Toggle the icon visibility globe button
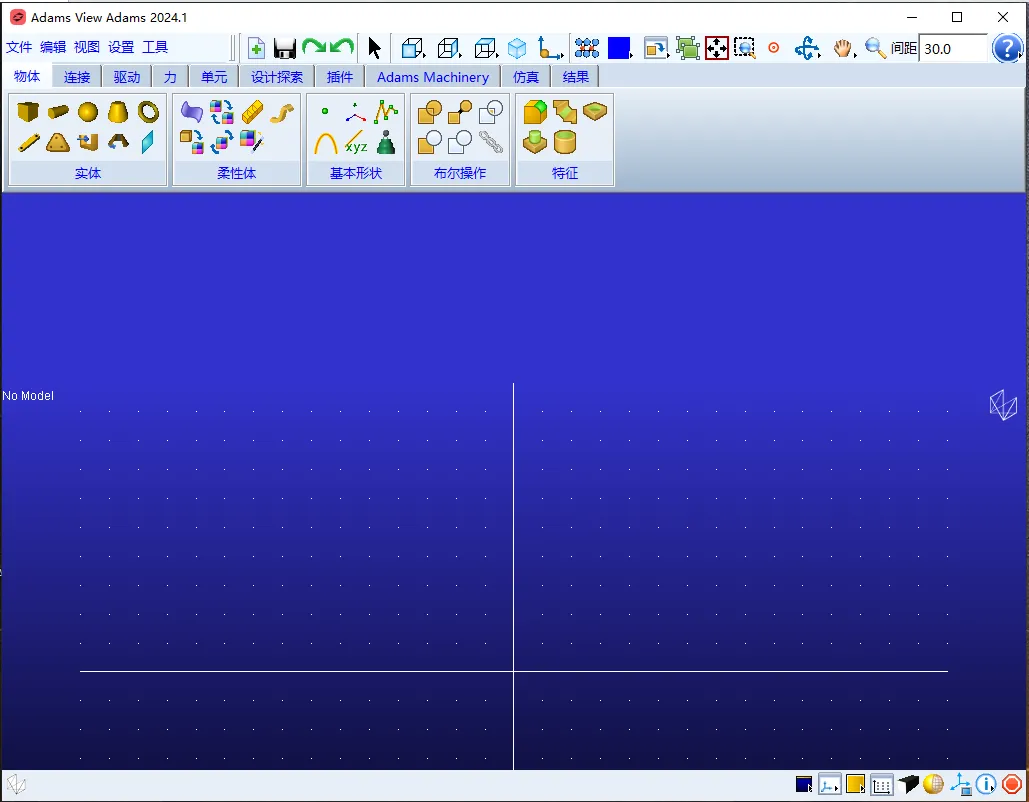1029x802 pixels. (933, 784)
